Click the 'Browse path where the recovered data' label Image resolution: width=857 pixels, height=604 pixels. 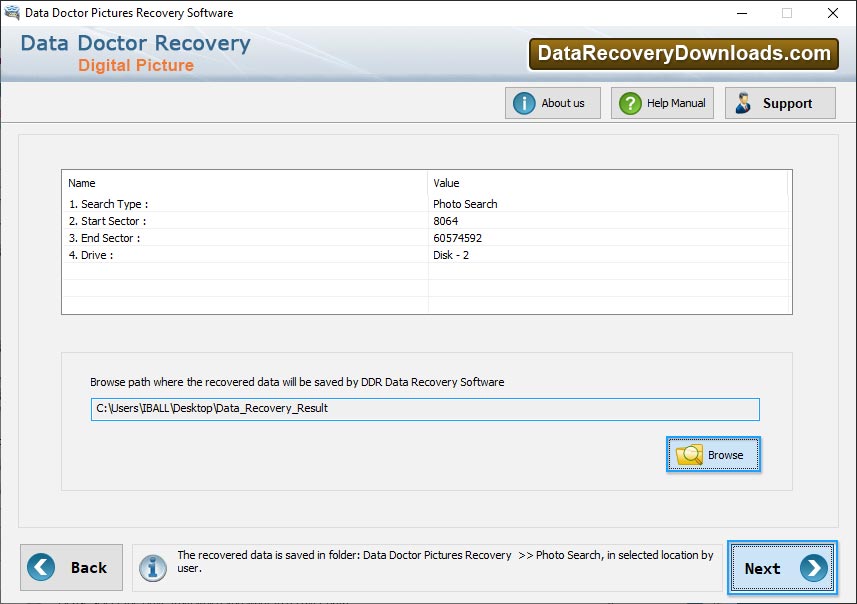pos(297,382)
